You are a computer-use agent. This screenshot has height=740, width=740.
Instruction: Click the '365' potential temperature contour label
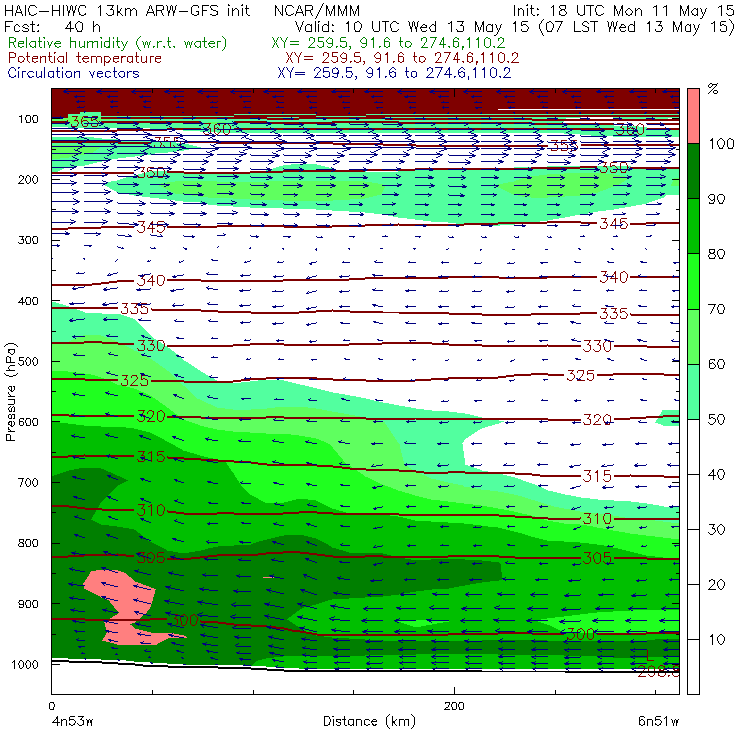click(x=85, y=121)
